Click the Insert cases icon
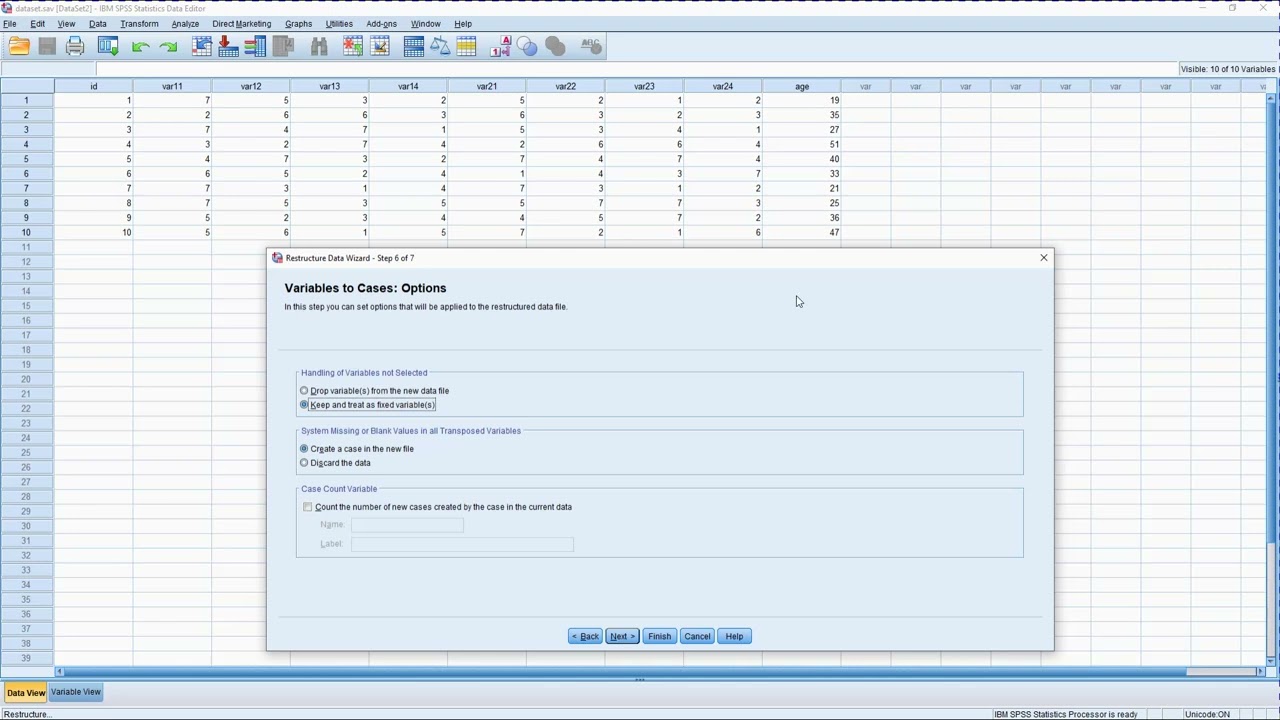This screenshot has width=1280, height=720. point(352,46)
